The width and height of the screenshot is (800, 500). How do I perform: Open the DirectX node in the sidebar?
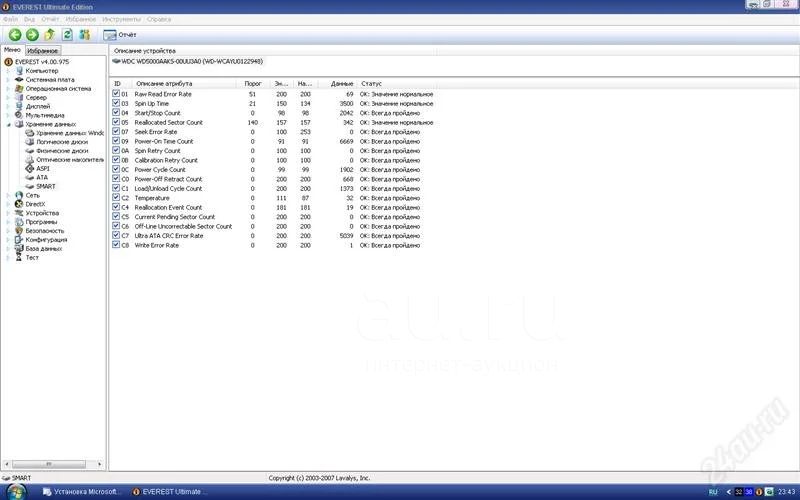(x=35, y=204)
